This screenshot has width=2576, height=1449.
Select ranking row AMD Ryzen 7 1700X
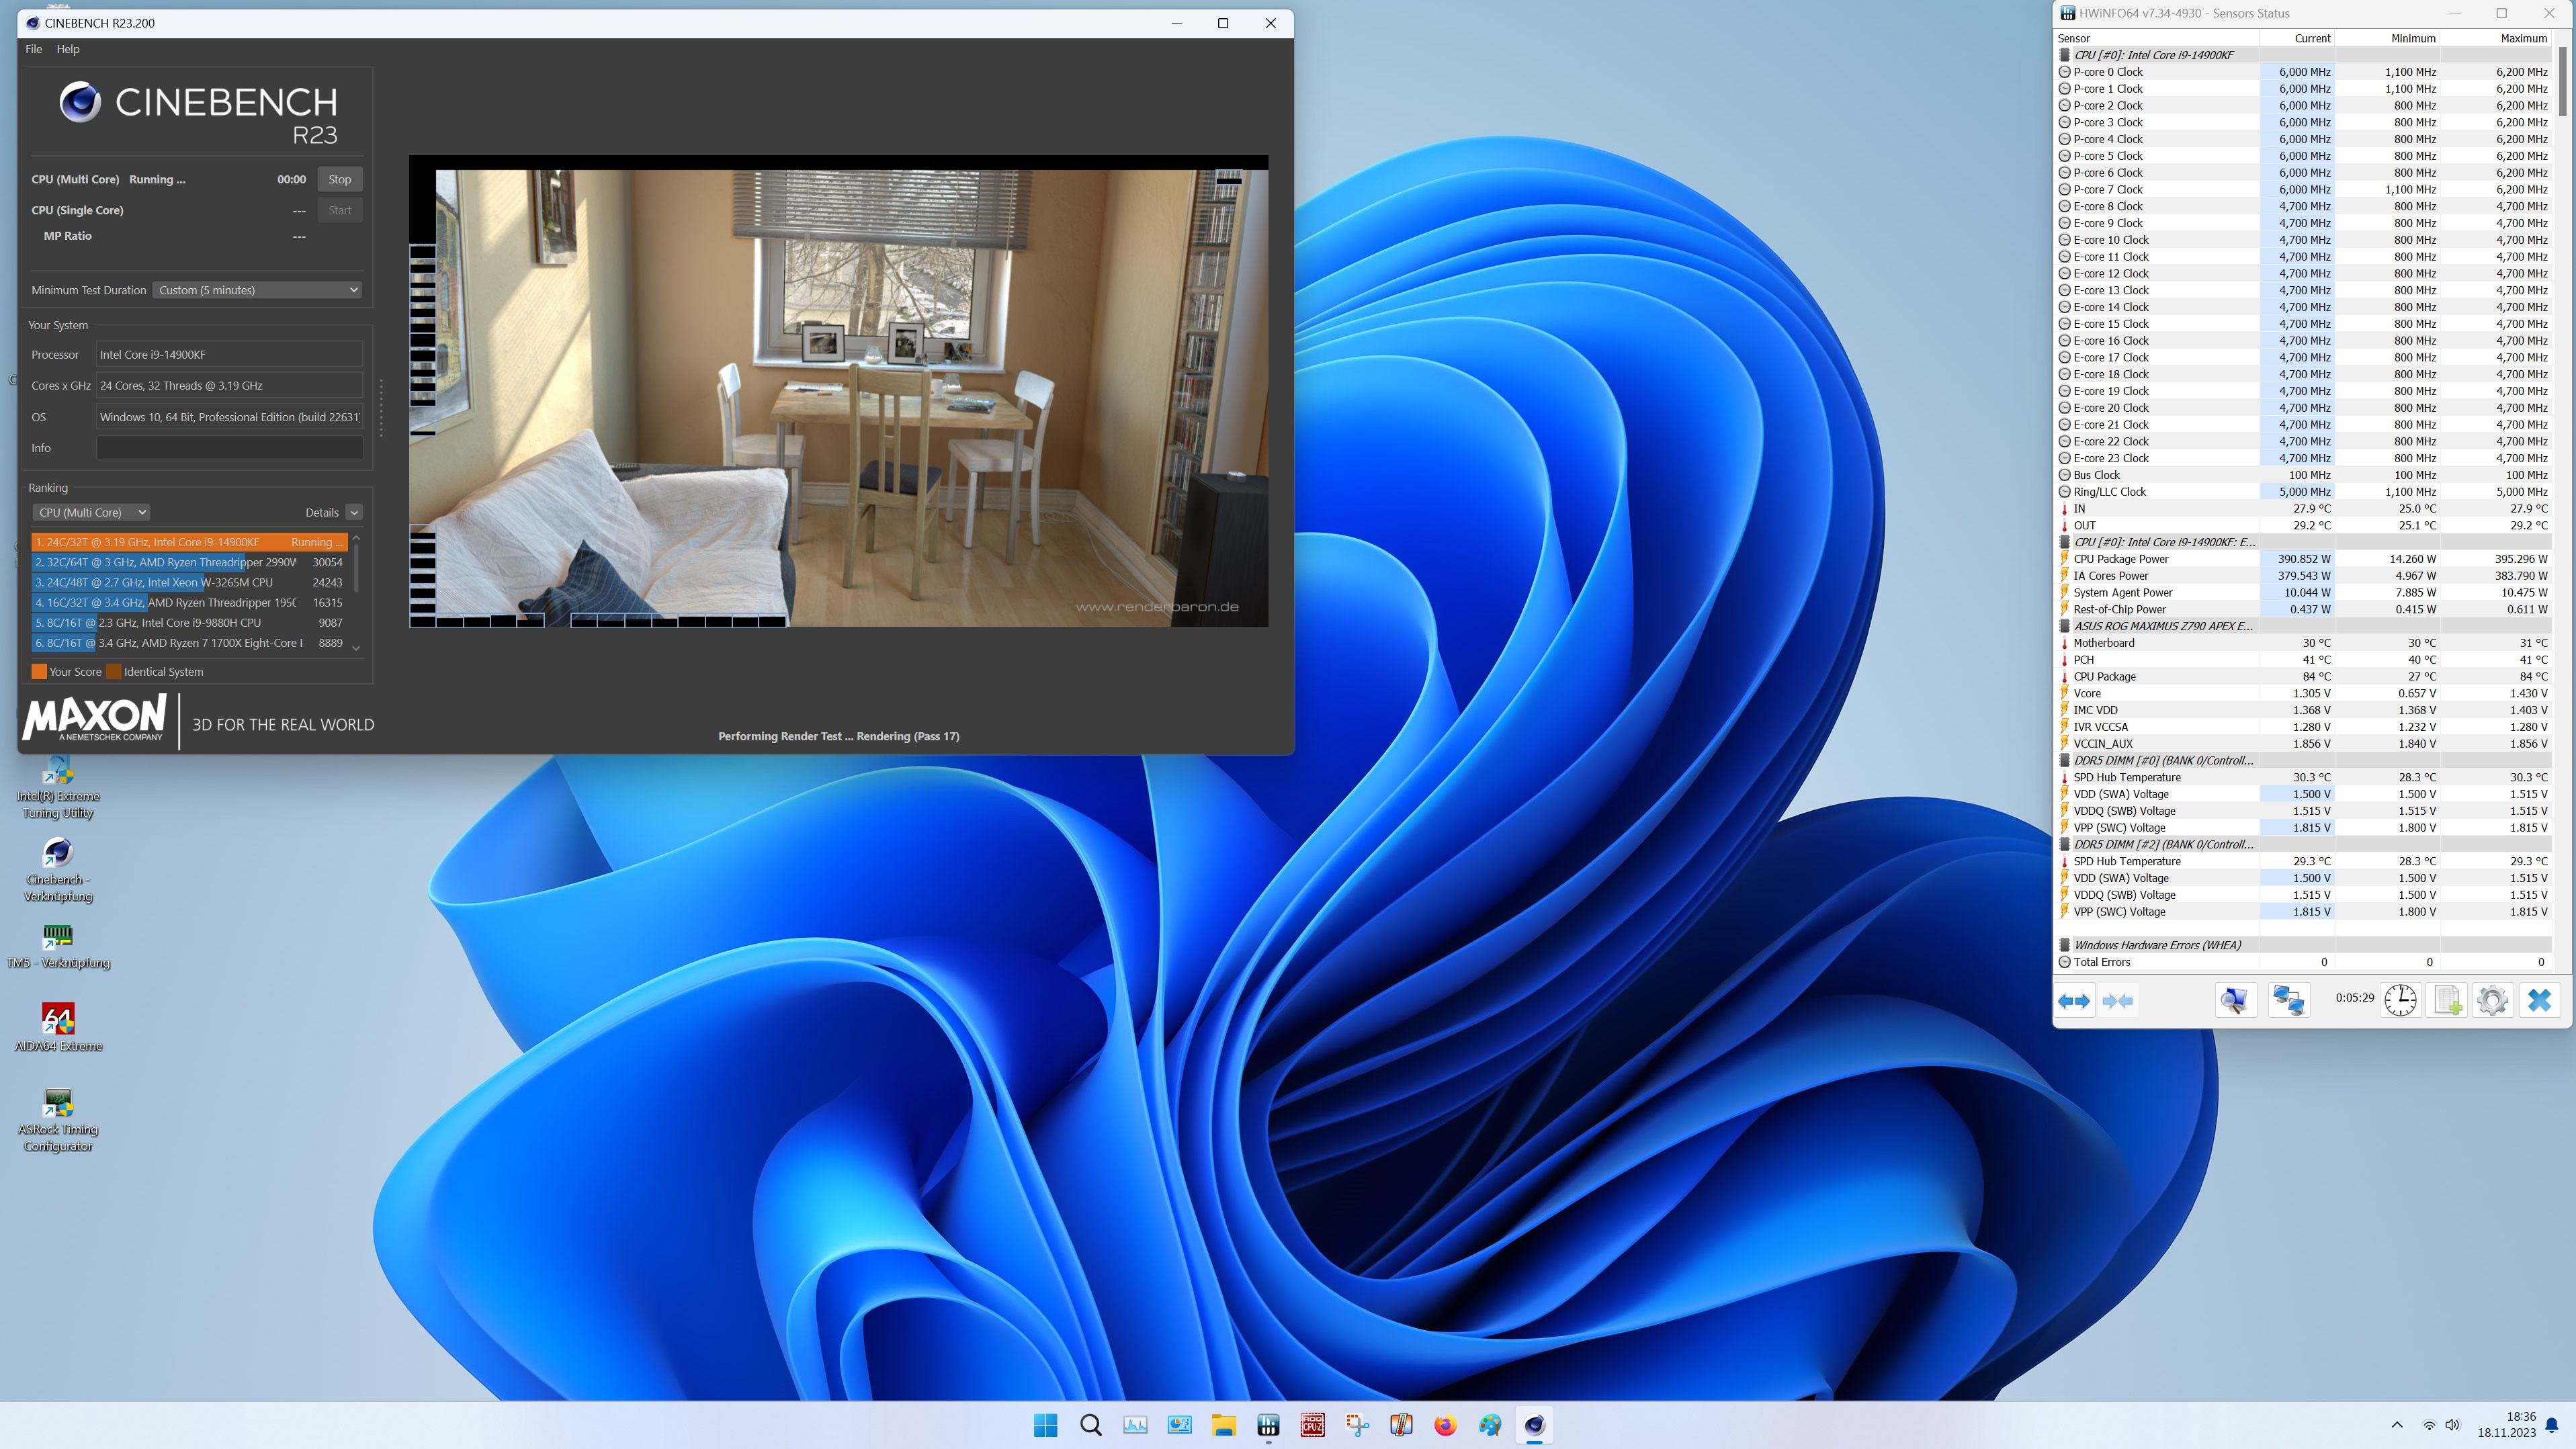pos(190,643)
